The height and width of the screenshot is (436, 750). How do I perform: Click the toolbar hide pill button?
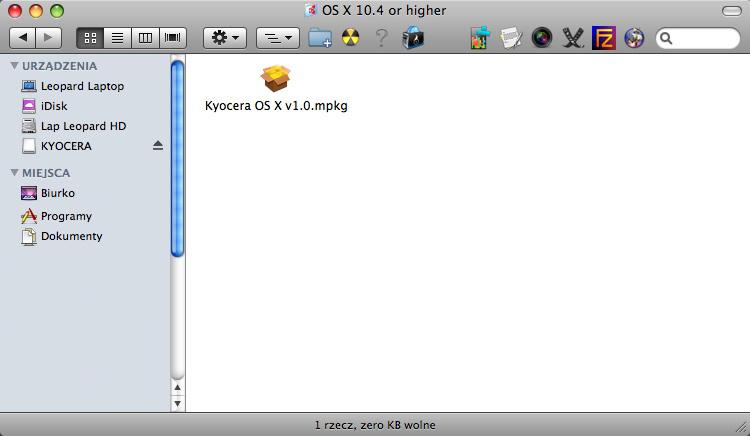(x=731, y=11)
